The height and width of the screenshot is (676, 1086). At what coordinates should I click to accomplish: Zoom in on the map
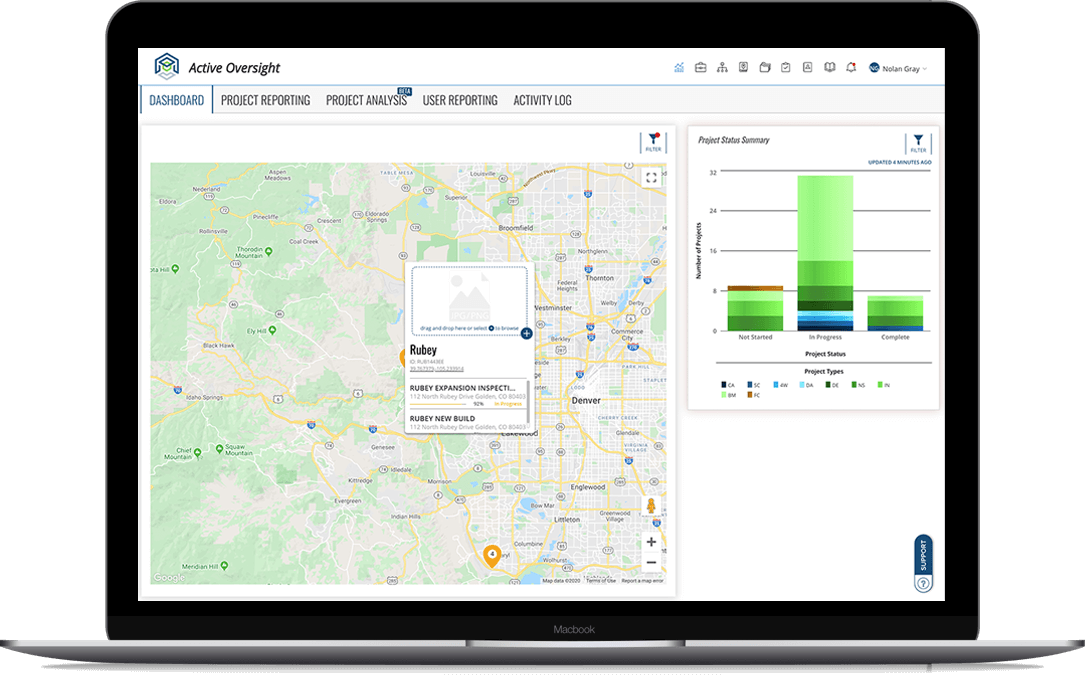pyautogui.click(x=651, y=541)
